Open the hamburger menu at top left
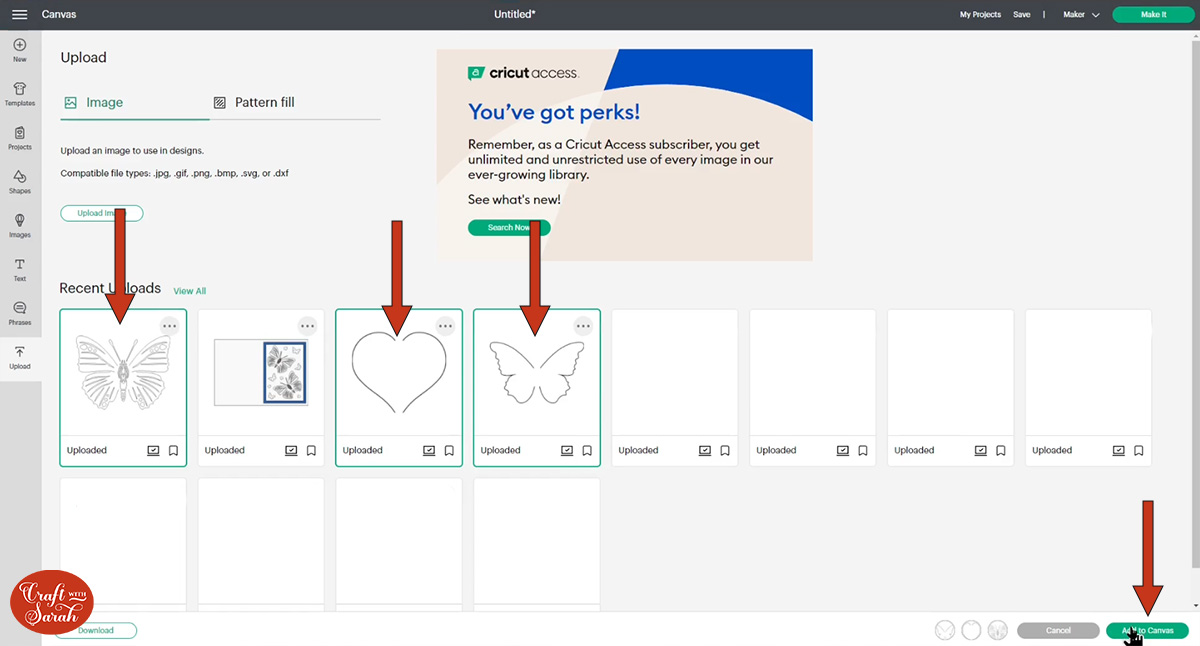Image resolution: width=1200 pixels, height=646 pixels. 19,14
